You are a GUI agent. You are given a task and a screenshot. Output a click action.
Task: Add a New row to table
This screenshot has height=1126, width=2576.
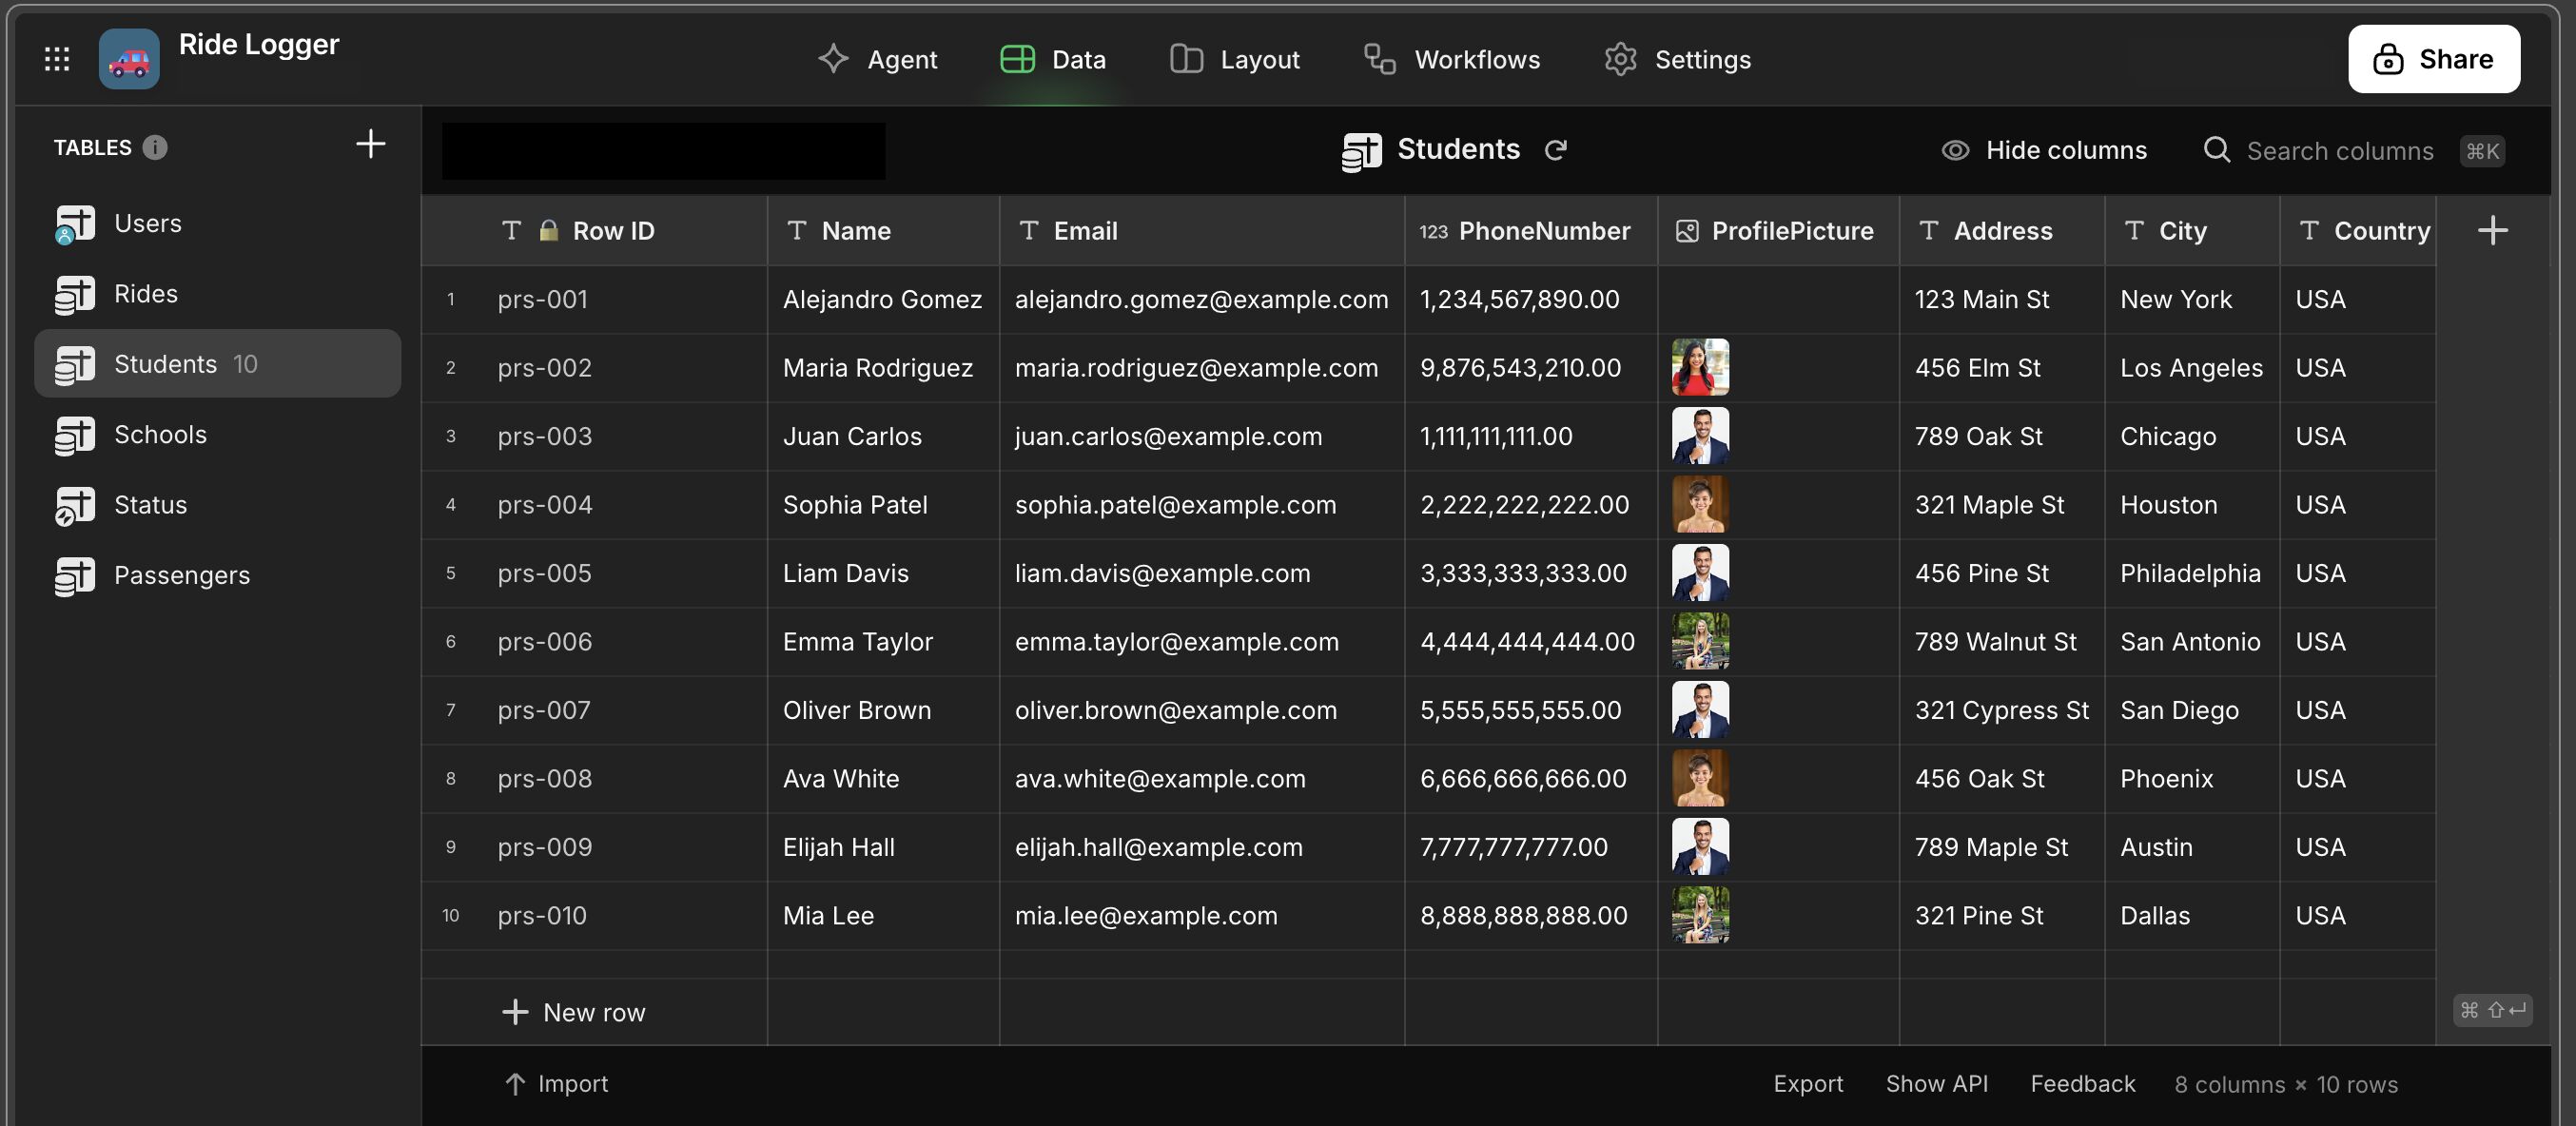click(x=574, y=1012)
